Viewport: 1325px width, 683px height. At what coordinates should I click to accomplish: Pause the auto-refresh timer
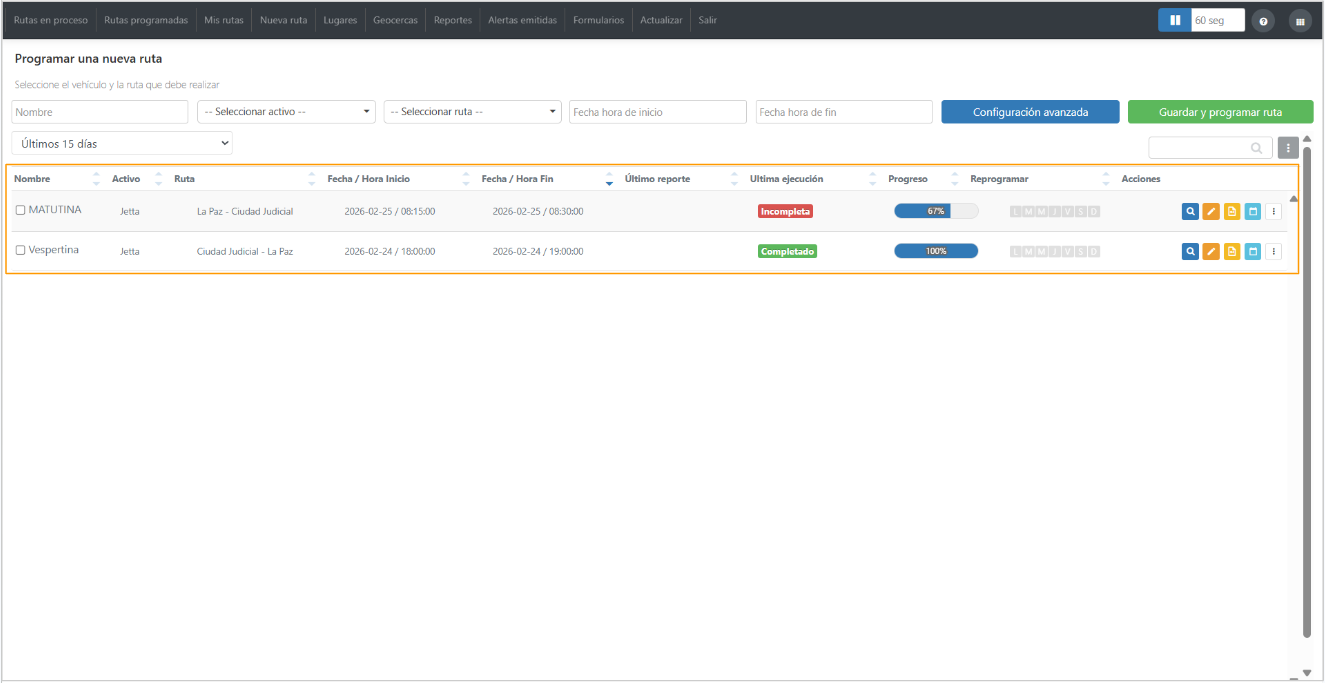(x=1175, y=20)
